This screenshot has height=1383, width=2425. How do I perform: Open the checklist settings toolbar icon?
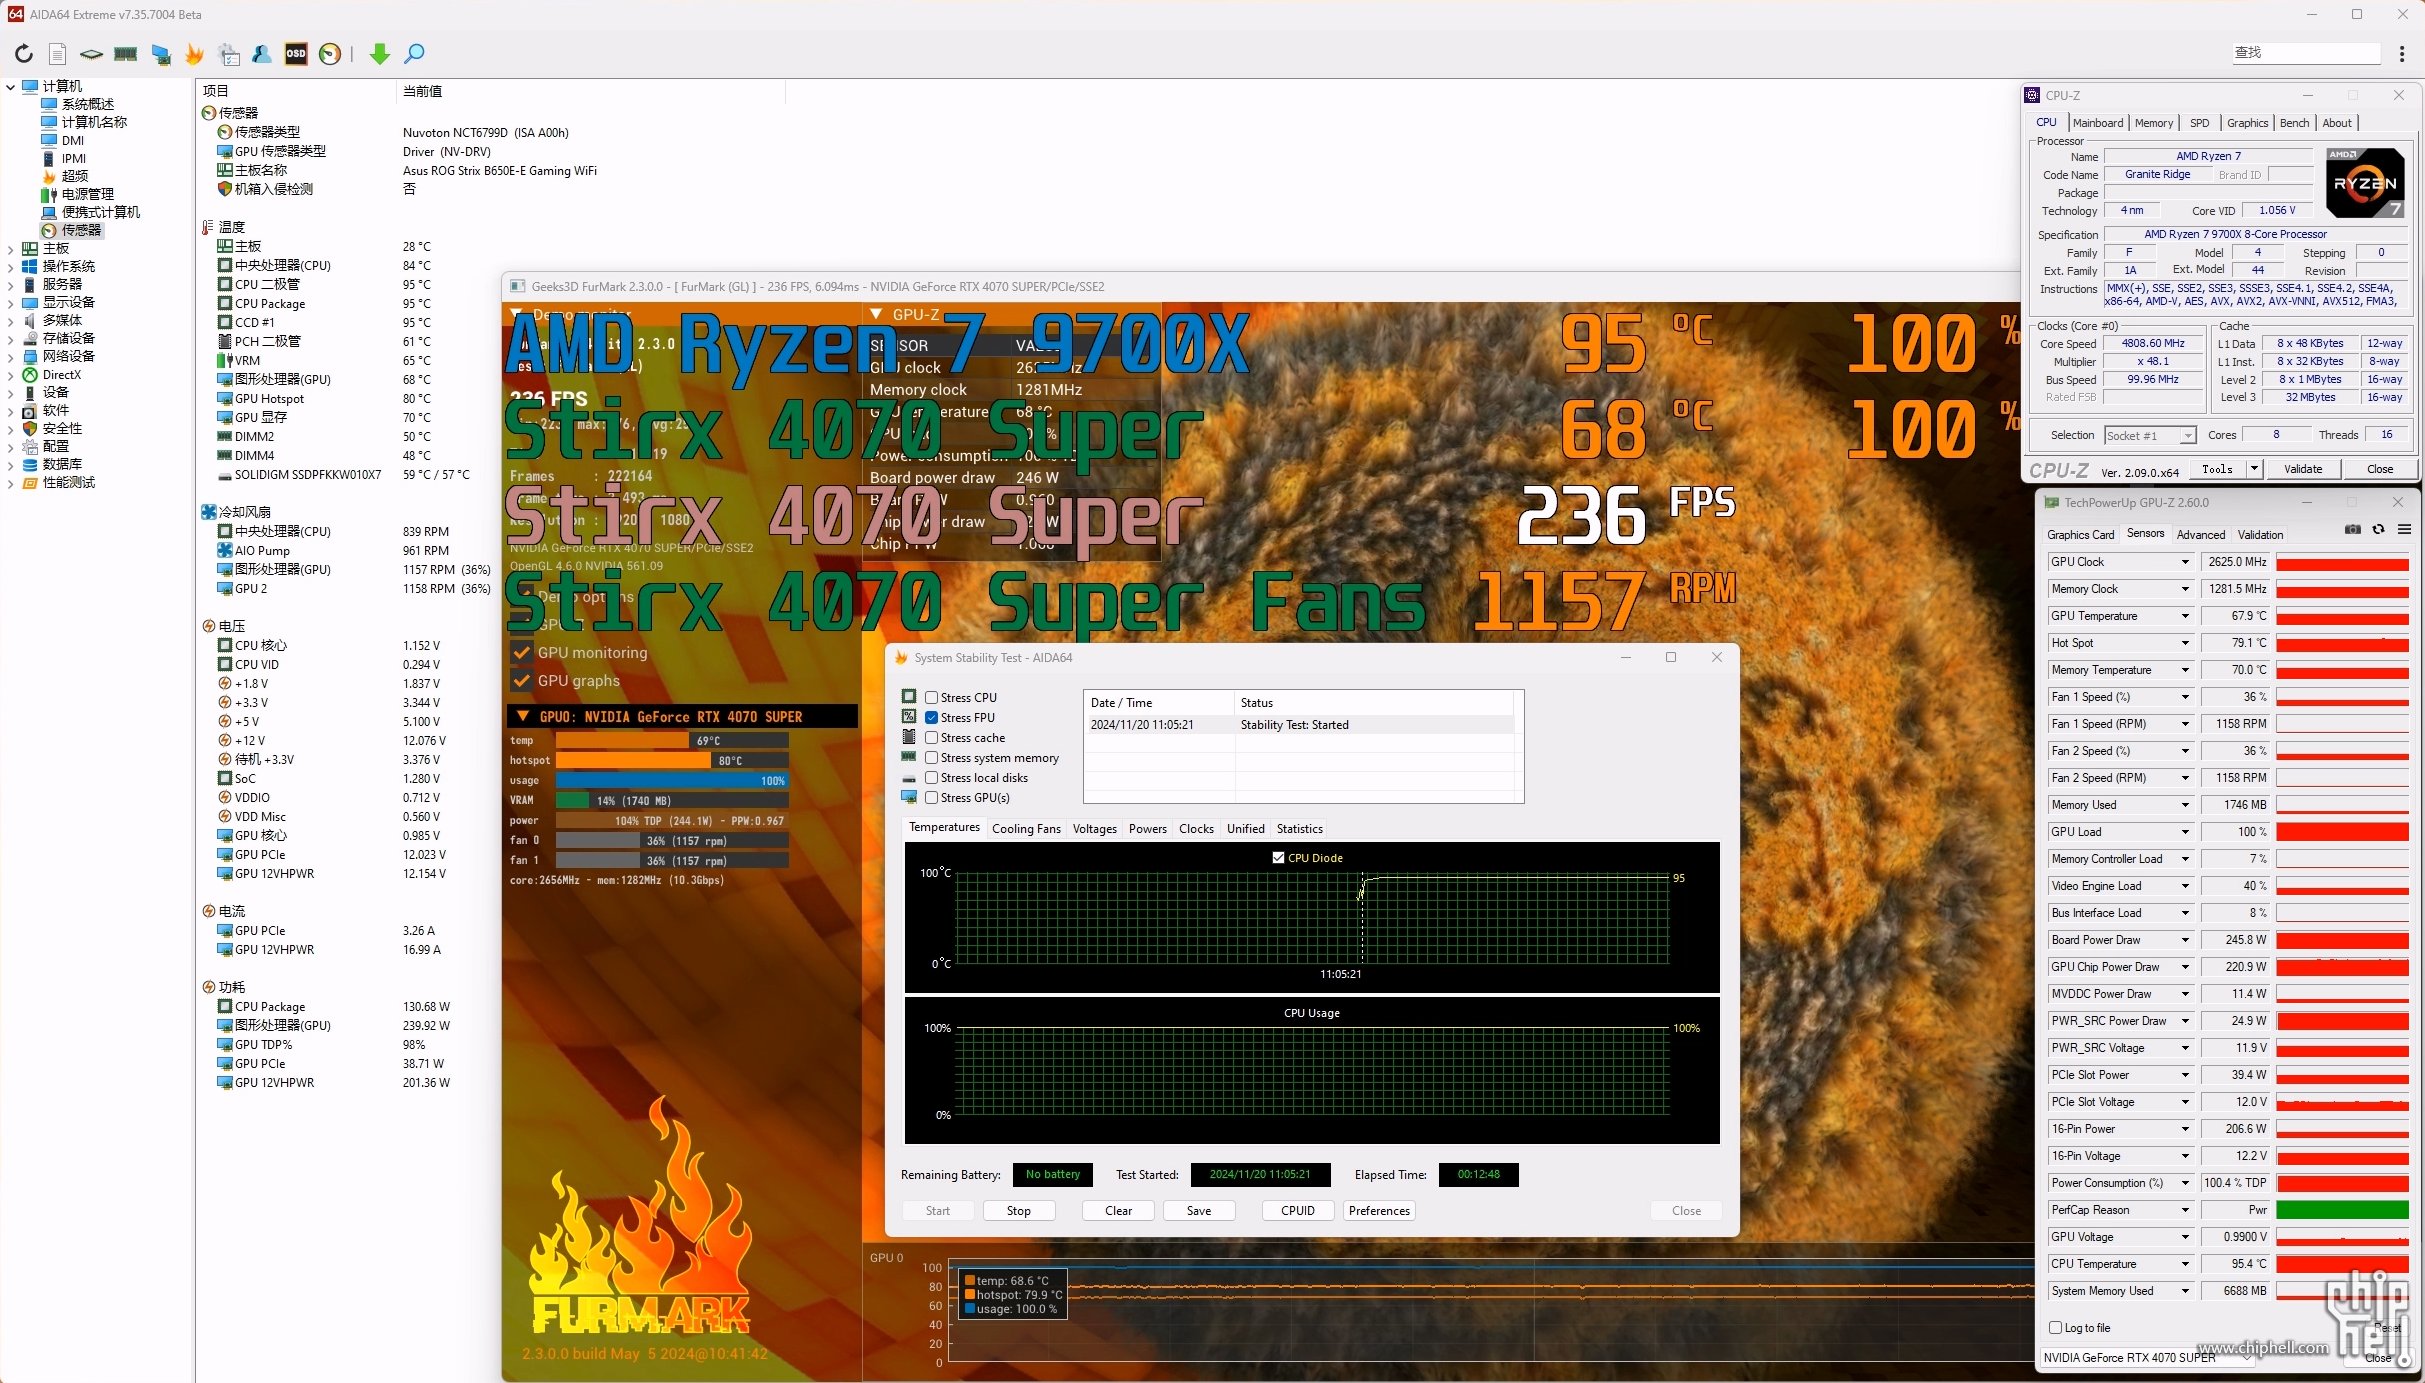[229, 54]
